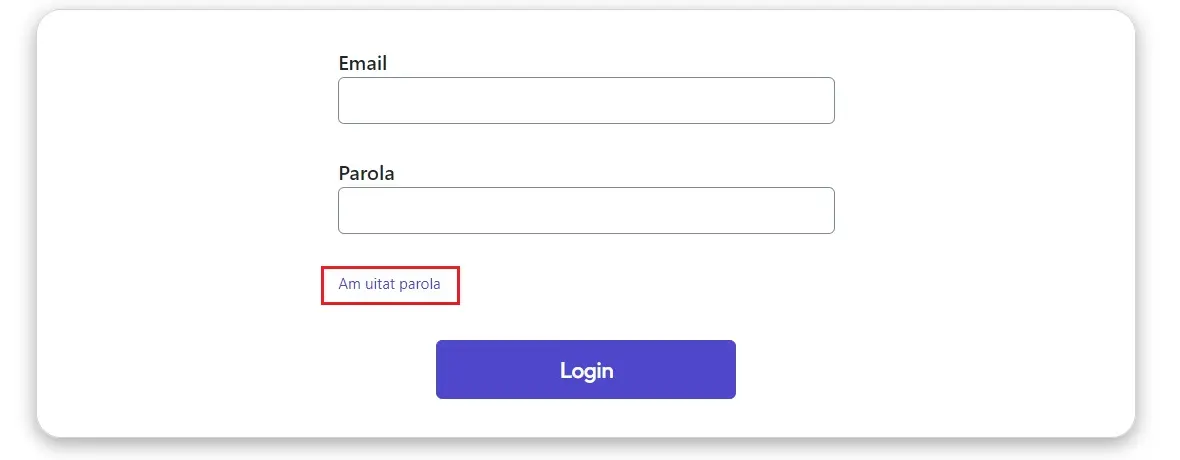Follow the forgot password link

[389, 284]
